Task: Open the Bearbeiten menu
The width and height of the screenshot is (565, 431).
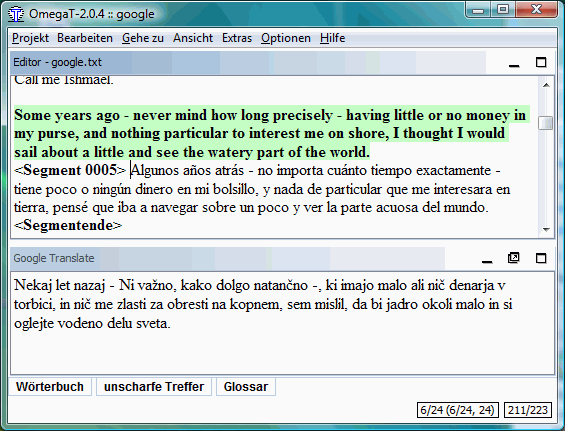Action: coord(85,38)
